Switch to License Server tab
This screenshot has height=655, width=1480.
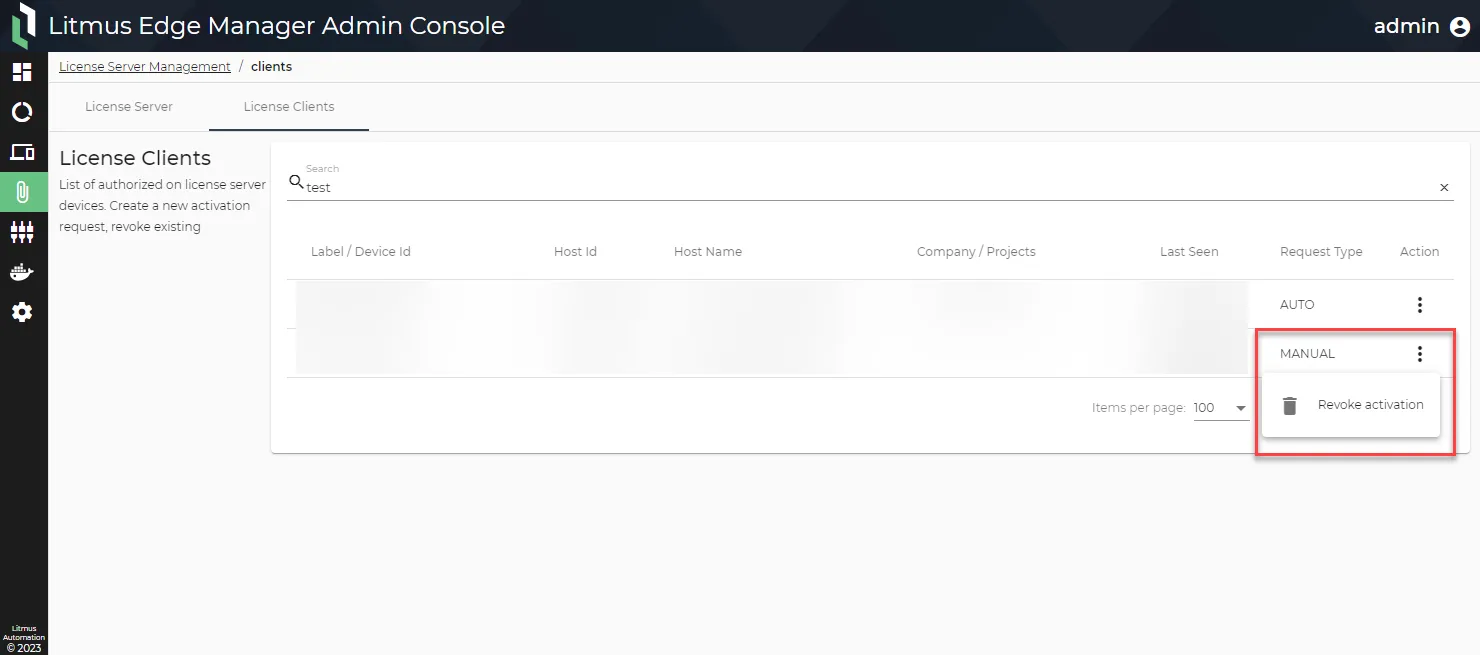[x=129, y=107]
